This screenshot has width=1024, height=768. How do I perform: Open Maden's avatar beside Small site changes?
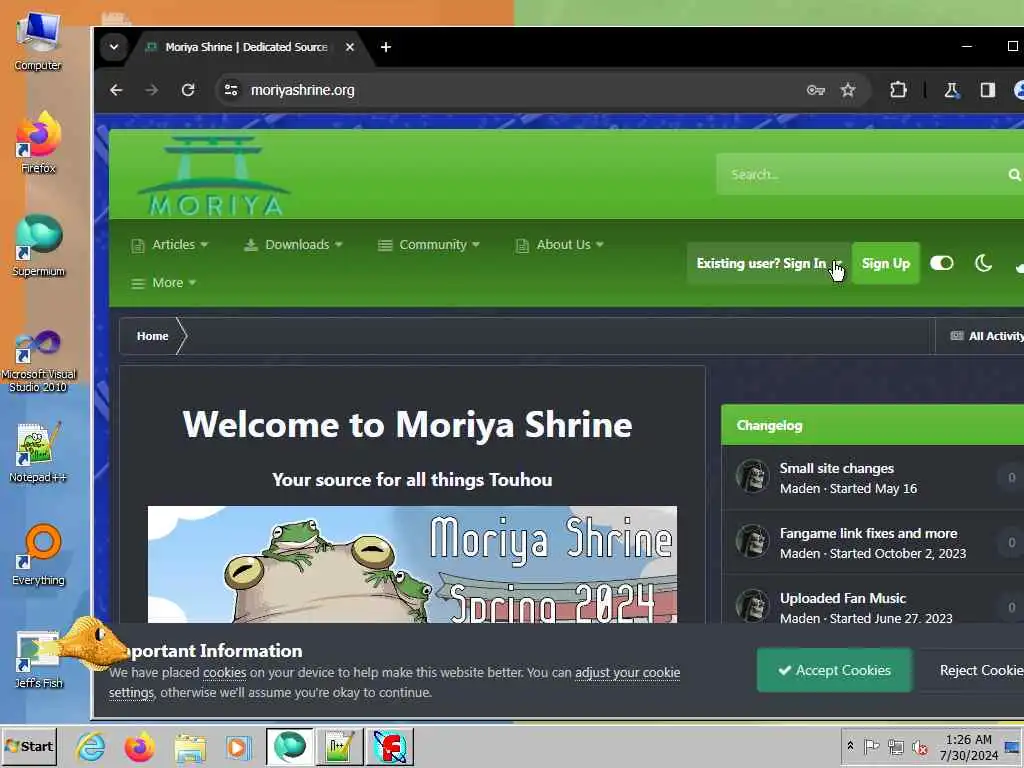[752, 476]
